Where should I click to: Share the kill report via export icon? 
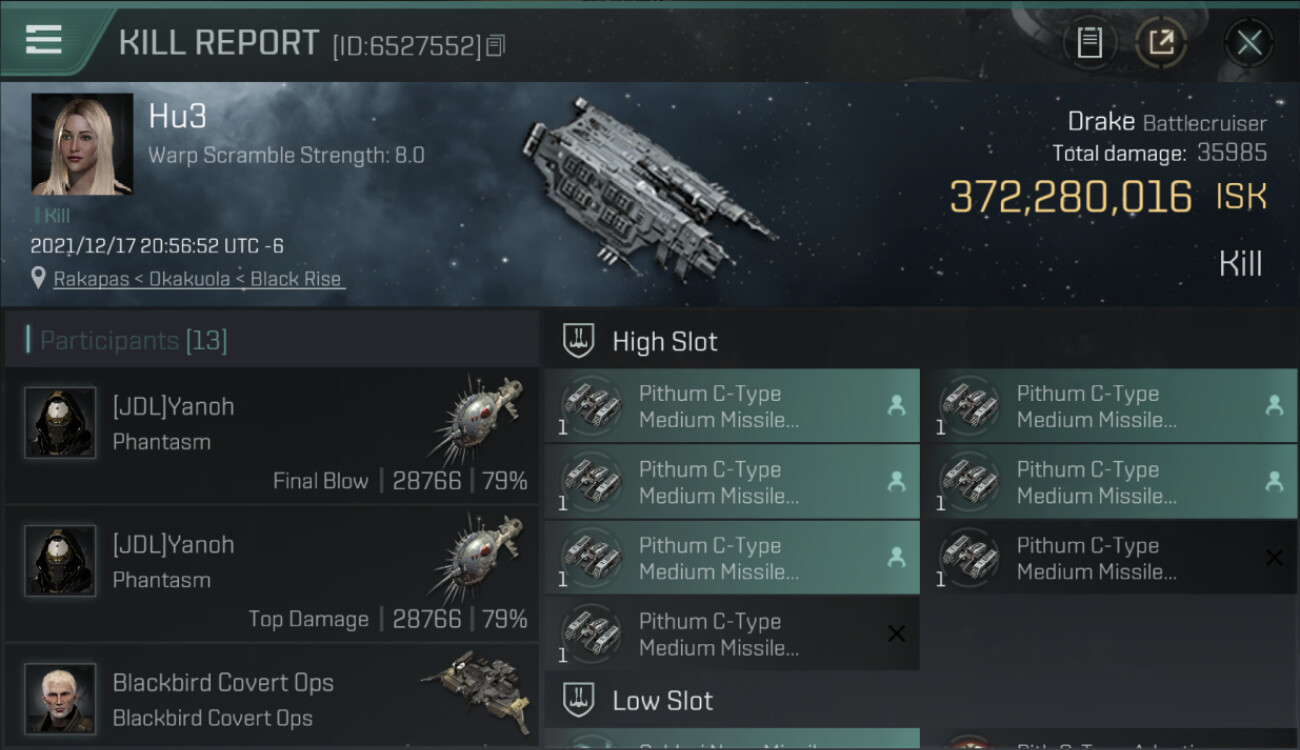tap(1160, 43)
